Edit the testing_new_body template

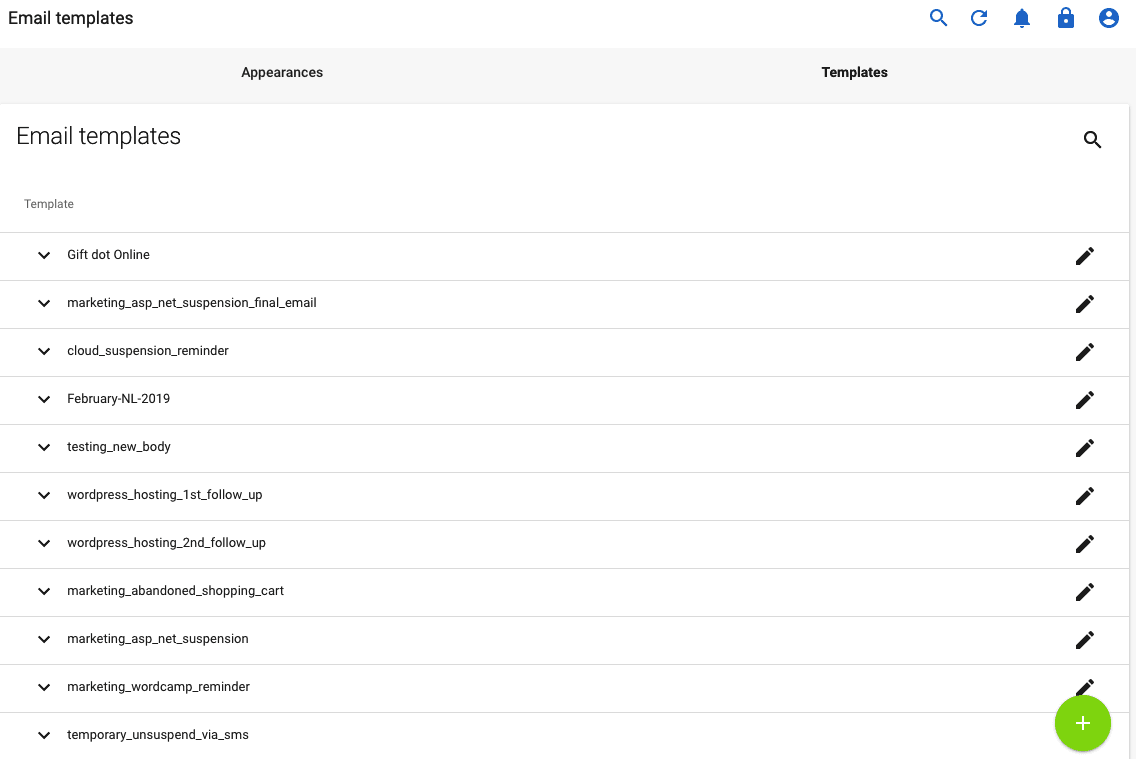[1085, 448]
